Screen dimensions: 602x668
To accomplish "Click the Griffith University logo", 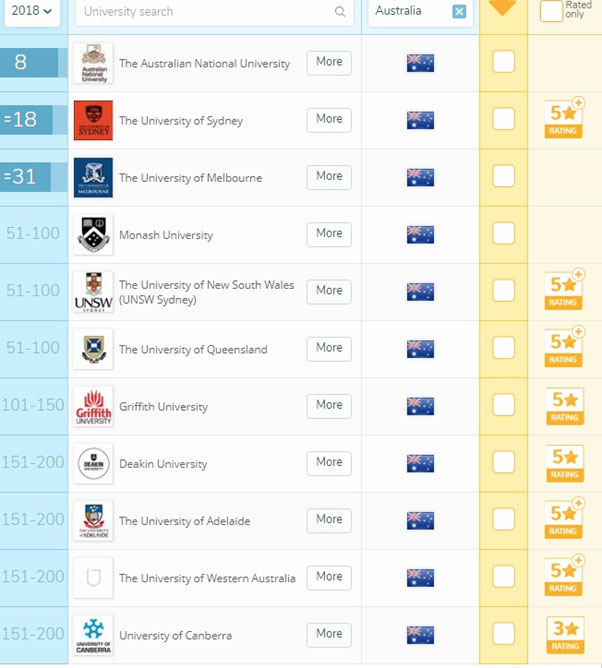I will tap(93, 406).
